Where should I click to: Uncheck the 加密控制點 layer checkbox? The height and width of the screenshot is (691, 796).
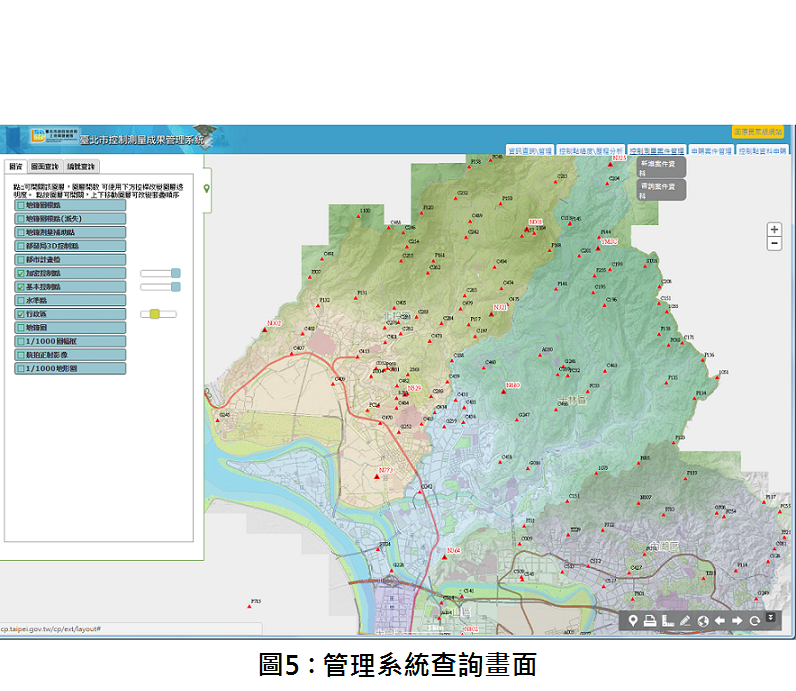(20, 273)
